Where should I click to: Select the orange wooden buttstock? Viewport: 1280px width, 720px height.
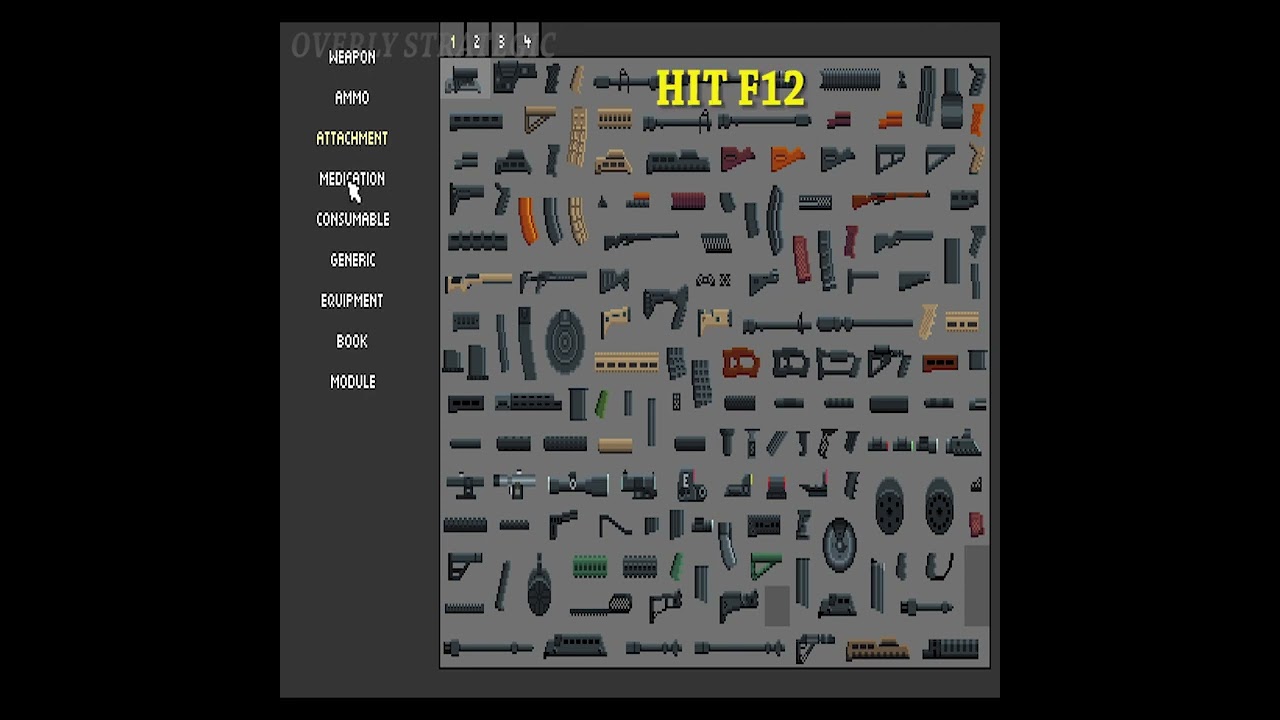click(788, 158)
